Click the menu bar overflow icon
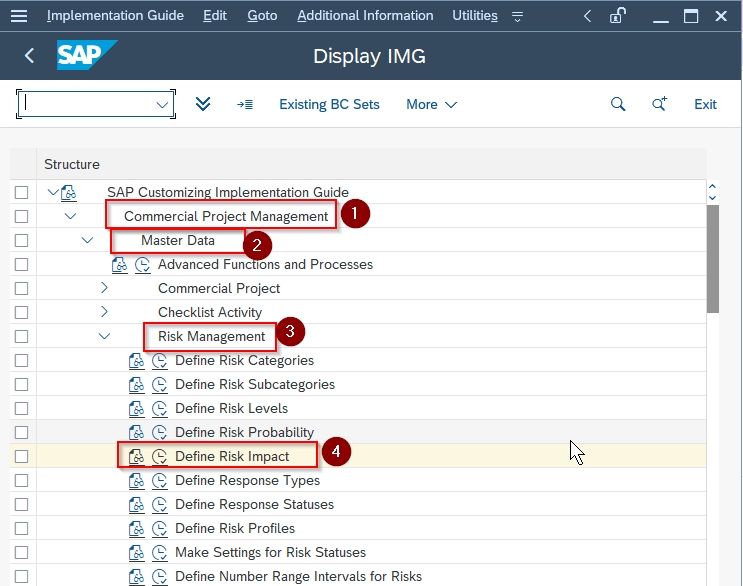Screen dimensions: 743x586 (x=517, y=17)
